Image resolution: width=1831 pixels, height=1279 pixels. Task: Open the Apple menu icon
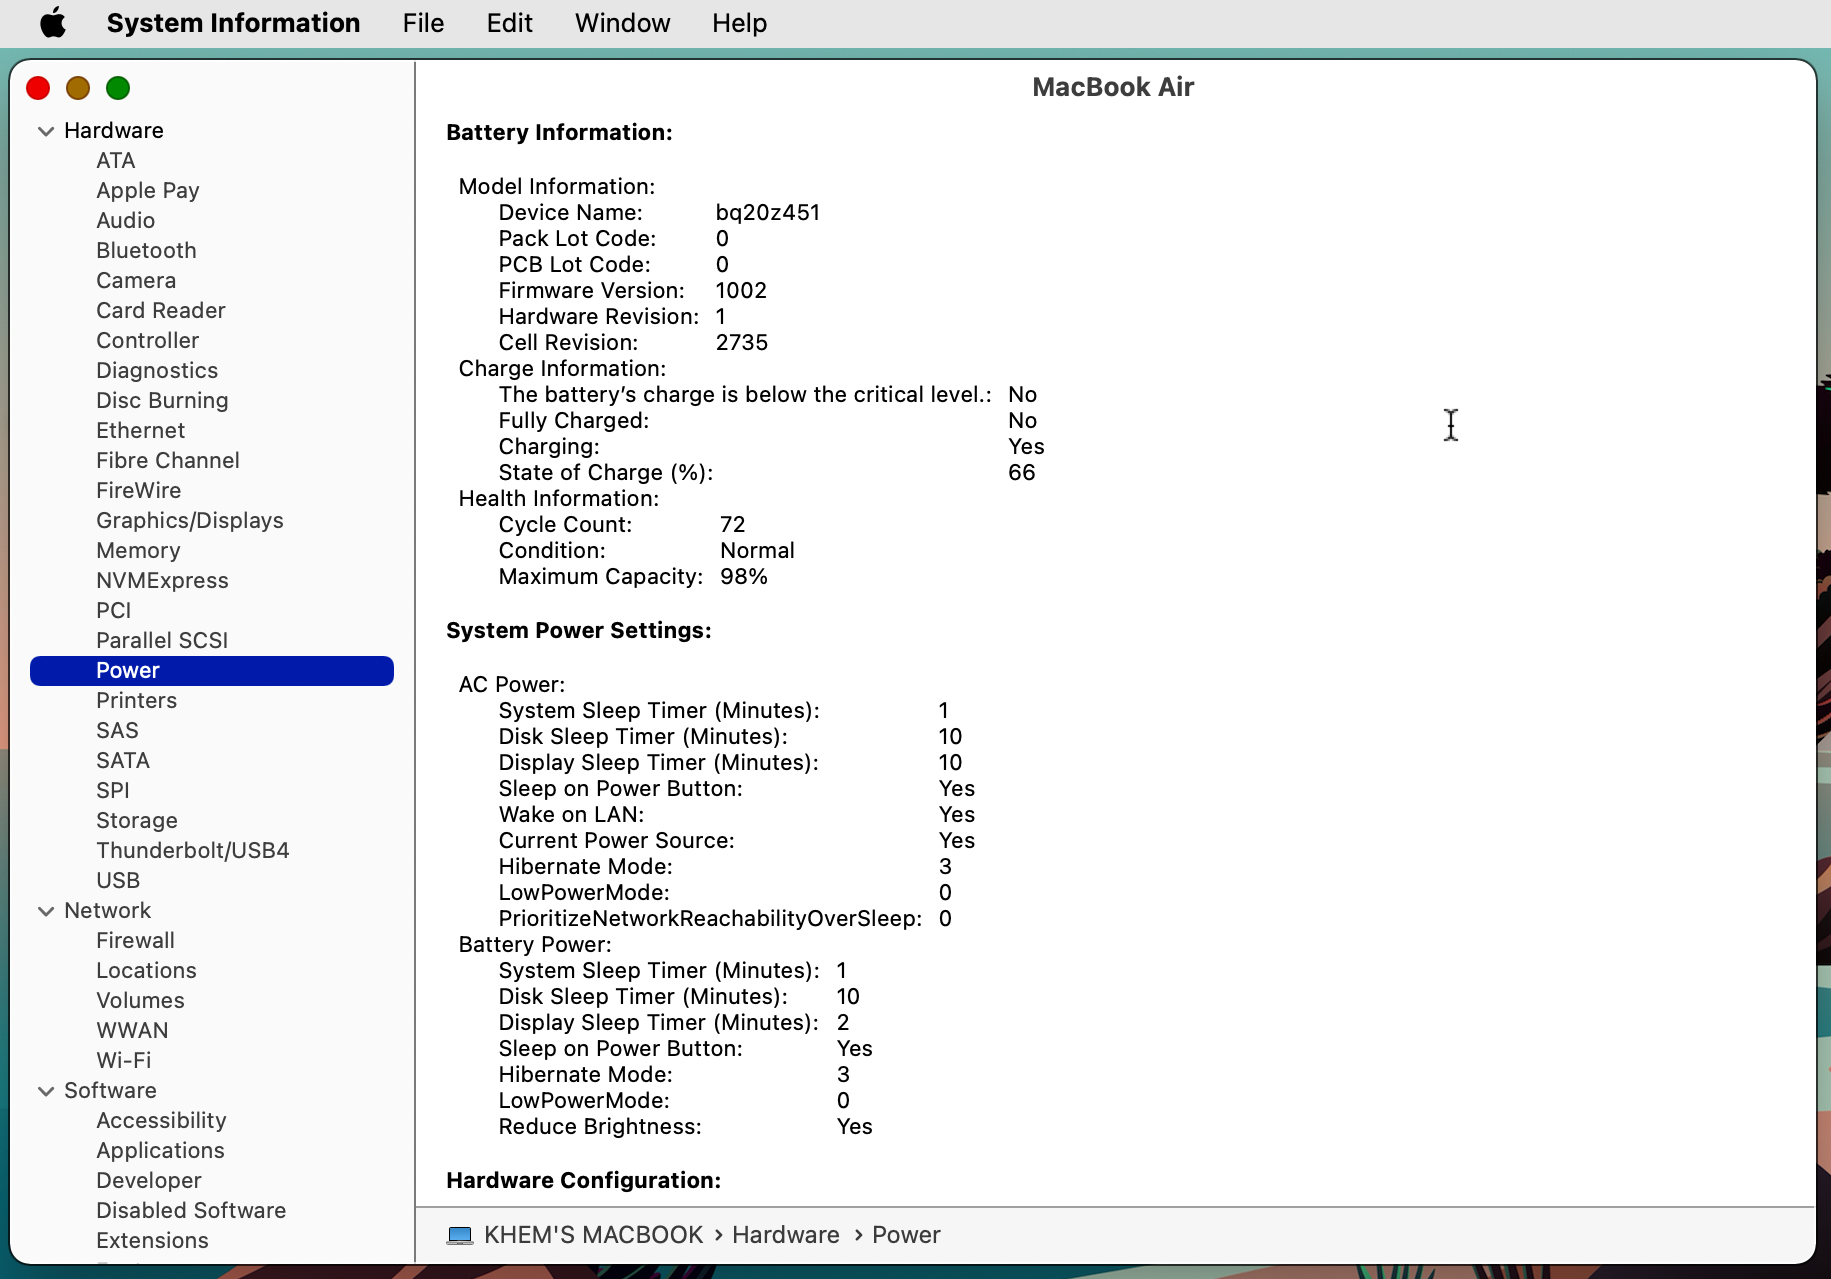tap(53, 22)
